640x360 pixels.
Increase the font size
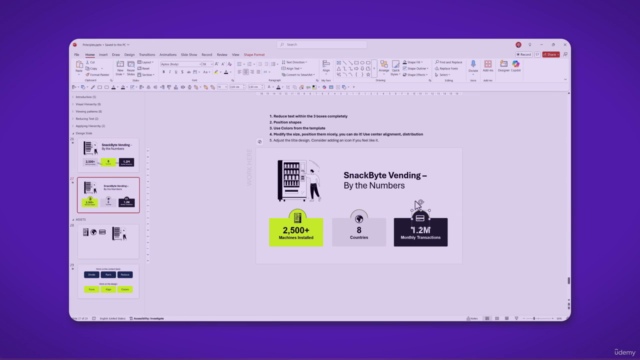[x=216, y=64]
